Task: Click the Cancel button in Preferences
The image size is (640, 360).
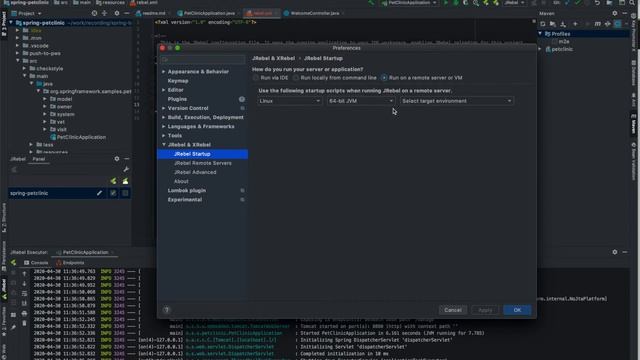Action: [453, 310]
